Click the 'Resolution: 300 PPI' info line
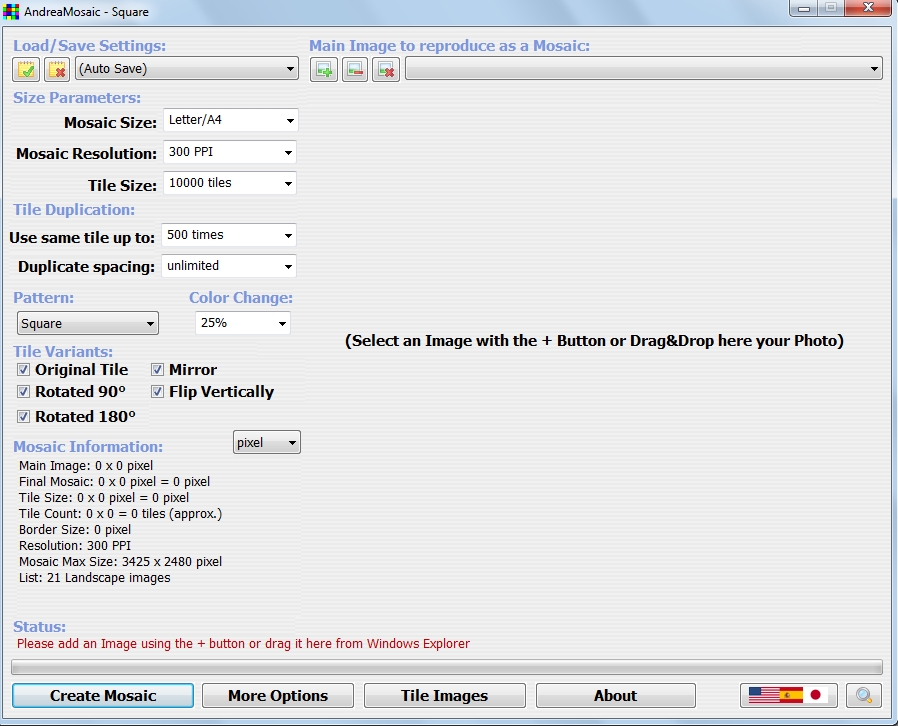Screen dimensions: 898x726 coord(75,546)
